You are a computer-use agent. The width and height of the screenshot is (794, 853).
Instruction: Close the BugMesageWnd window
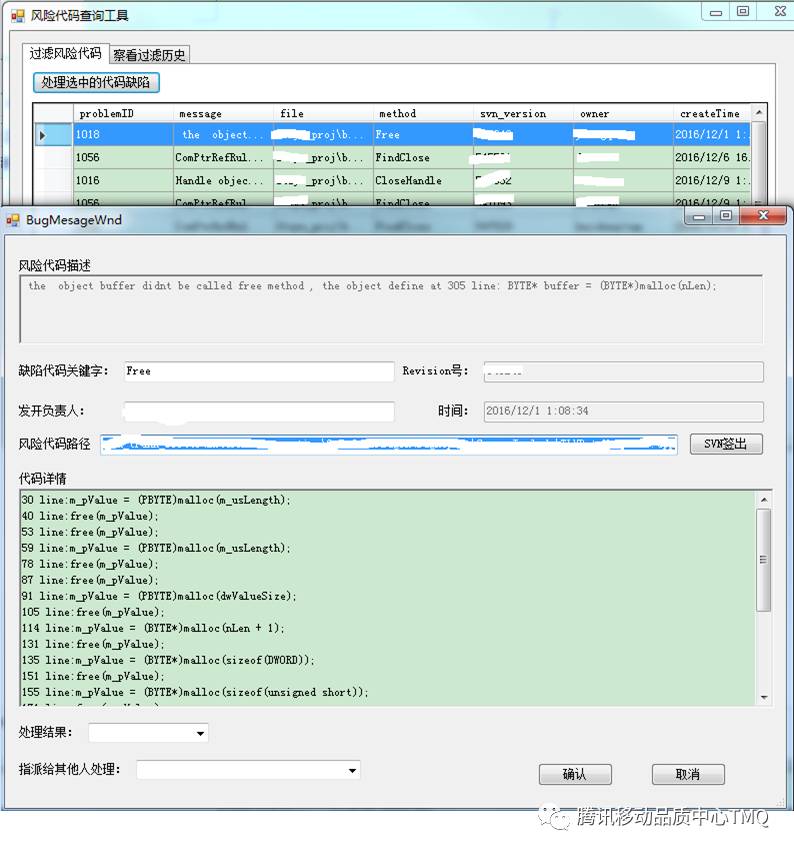[763, 217]
